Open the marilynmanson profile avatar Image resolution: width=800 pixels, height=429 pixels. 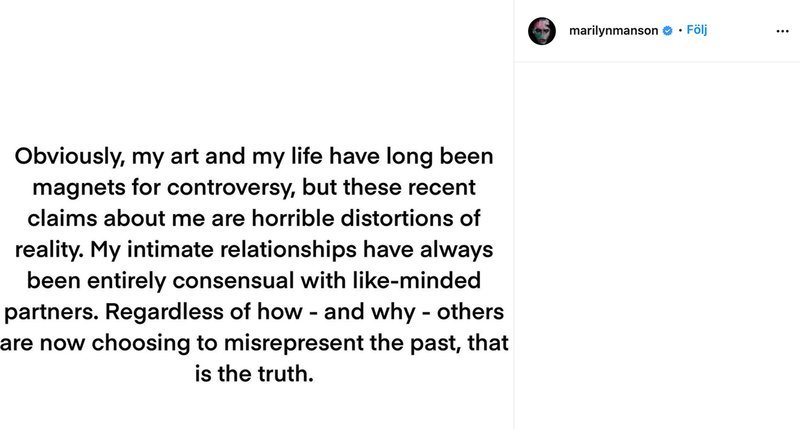pyautogui.click(x=542, y=31)
